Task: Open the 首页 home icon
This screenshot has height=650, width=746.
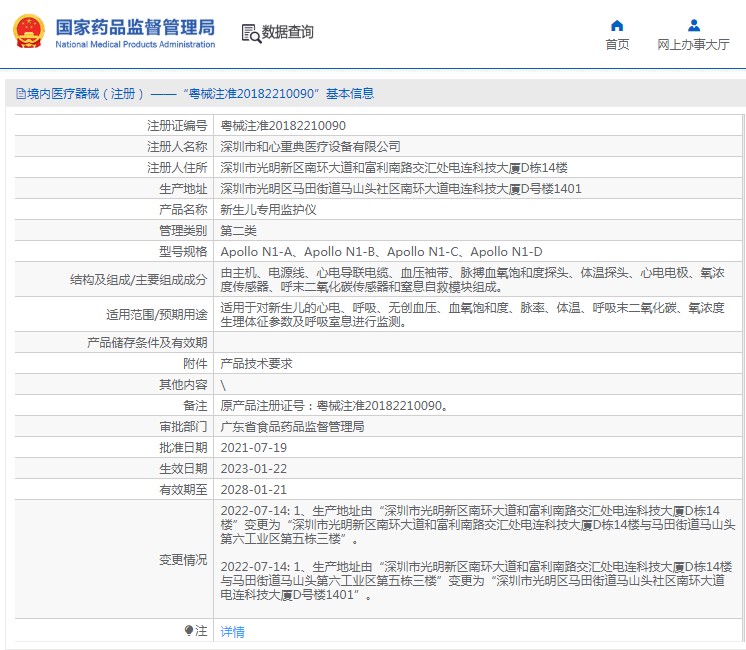Action: click(x=617, y=25)
